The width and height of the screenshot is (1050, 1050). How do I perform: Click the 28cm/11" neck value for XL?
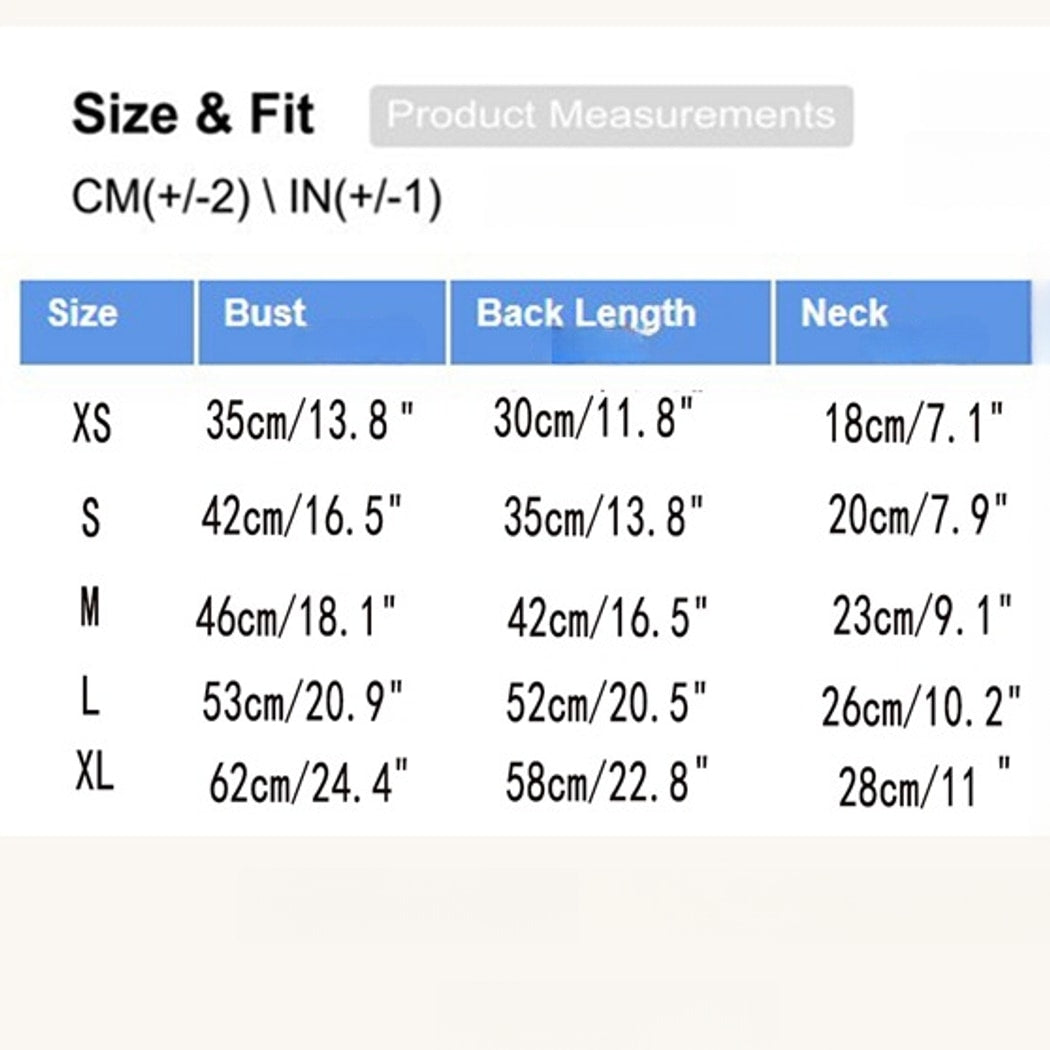tap(925, 785)
